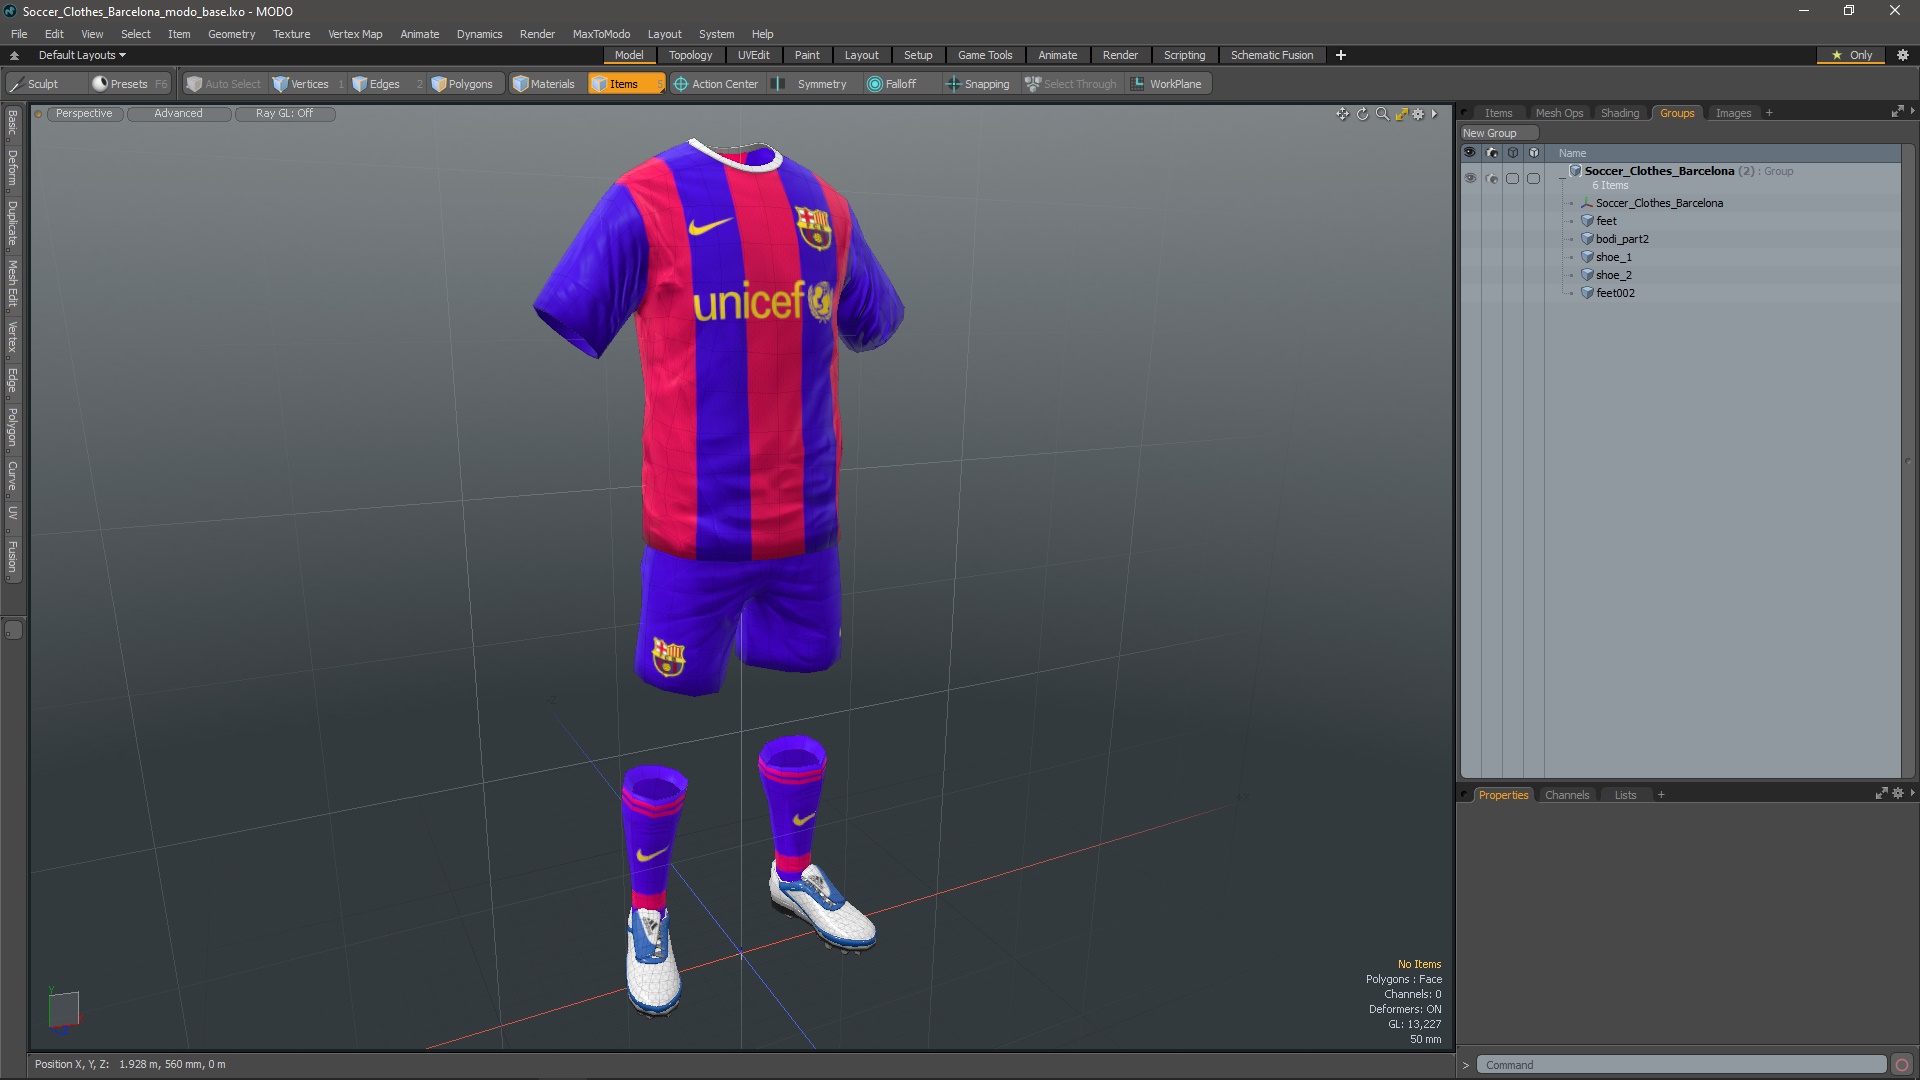Select the bodi_part2 mesh item
Image resolution: width=1920 pixels, height=1080 pixels.
[x=1621, y=239]
